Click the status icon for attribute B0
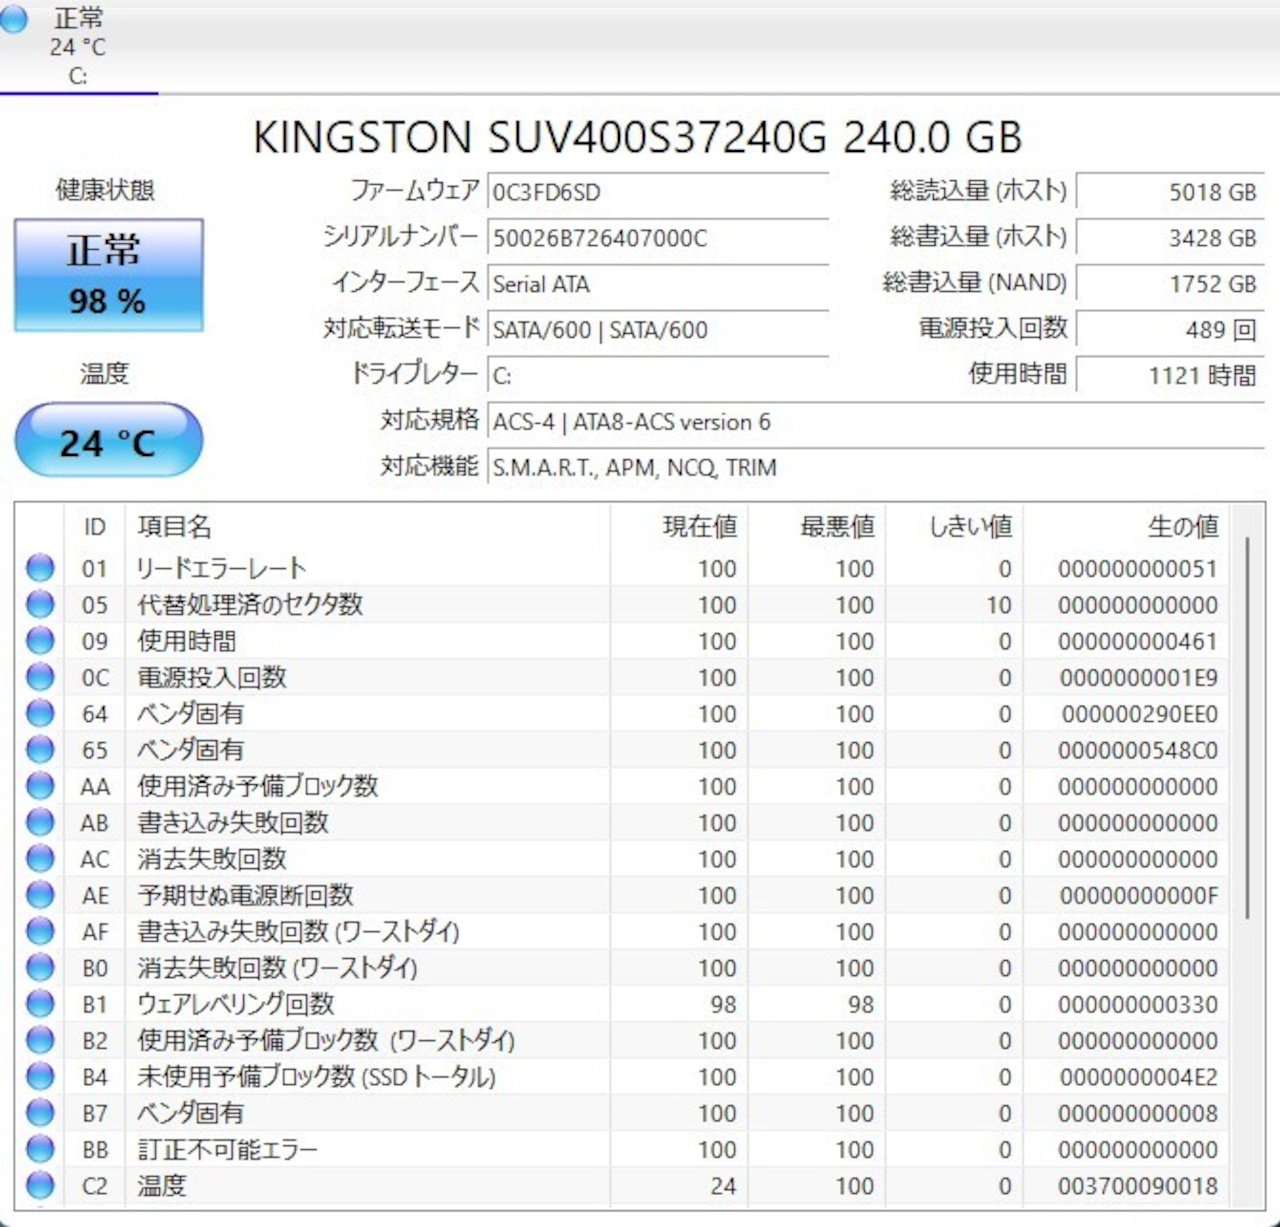The height and width of the screenshot is (1227, 1280). pos(40,968)
